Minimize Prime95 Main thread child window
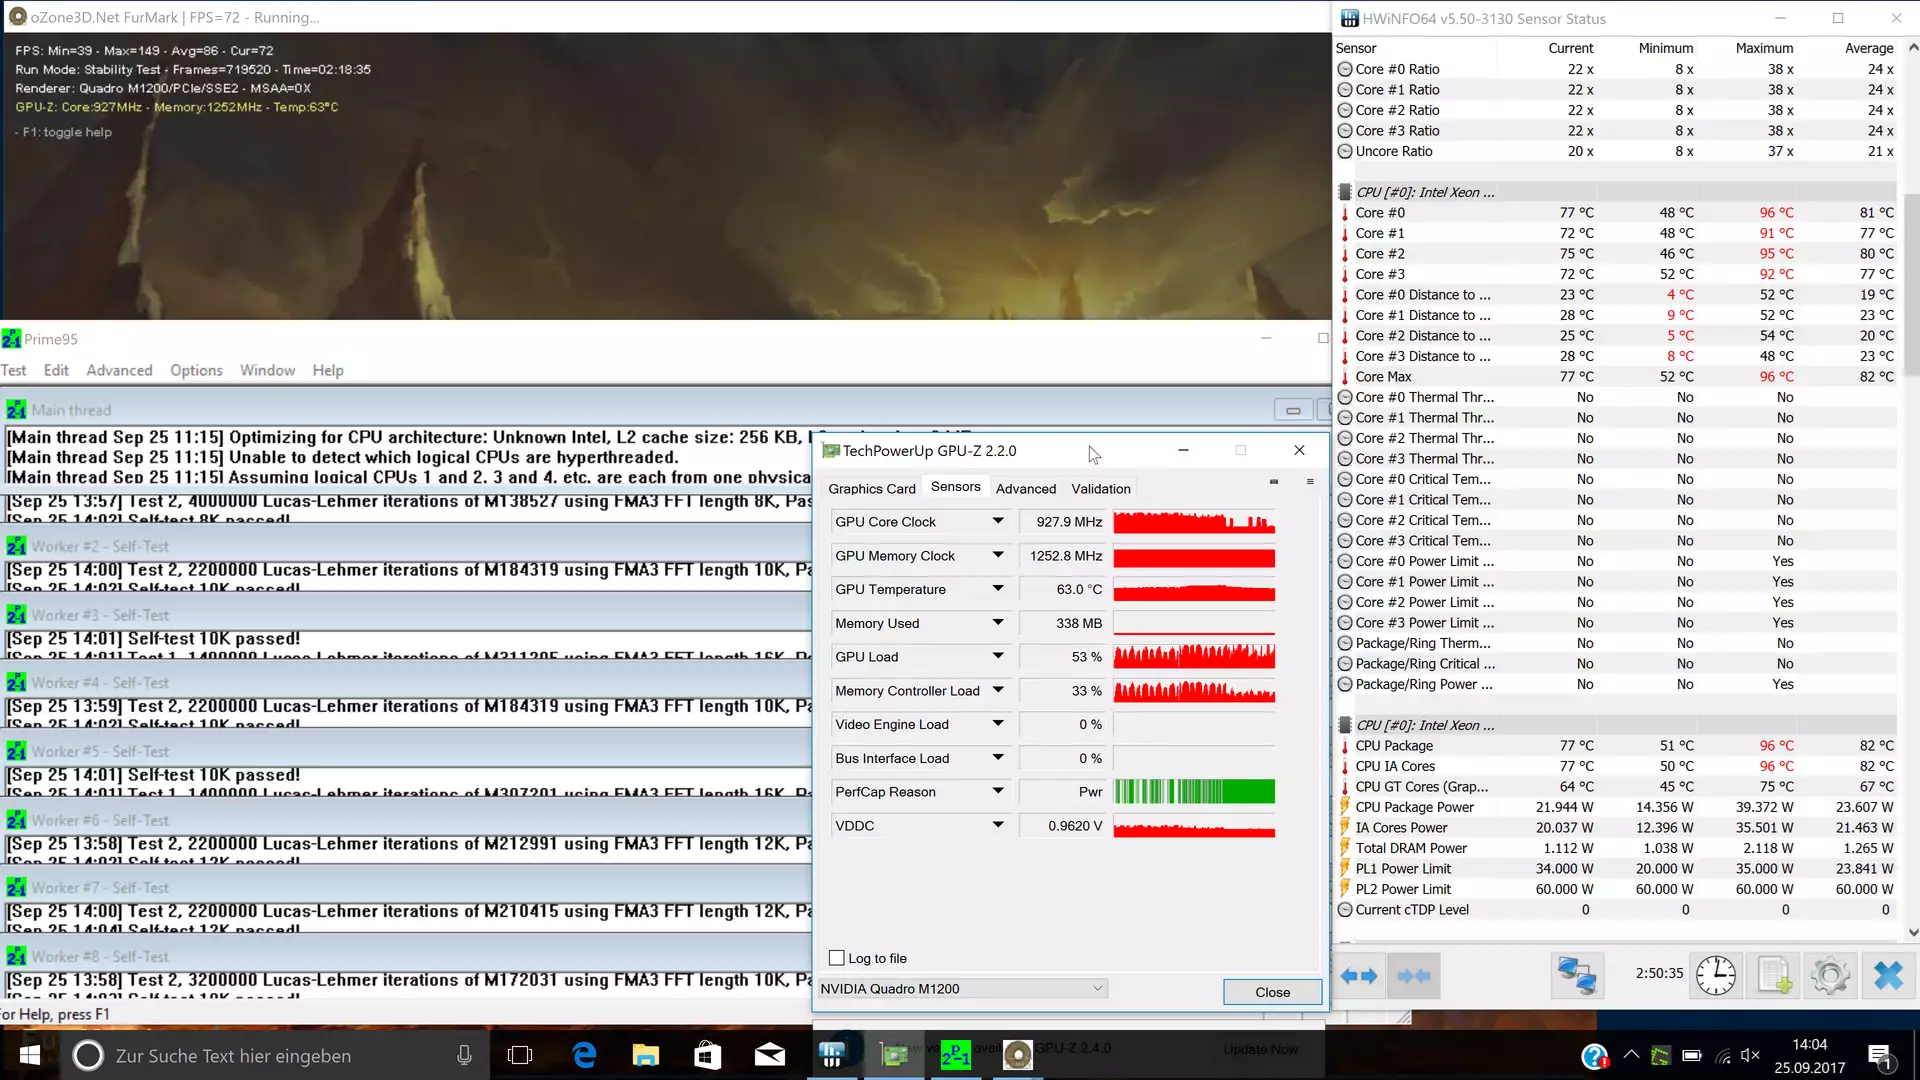Viewport: 1920px width, 1080px height. click(1293, 410)
